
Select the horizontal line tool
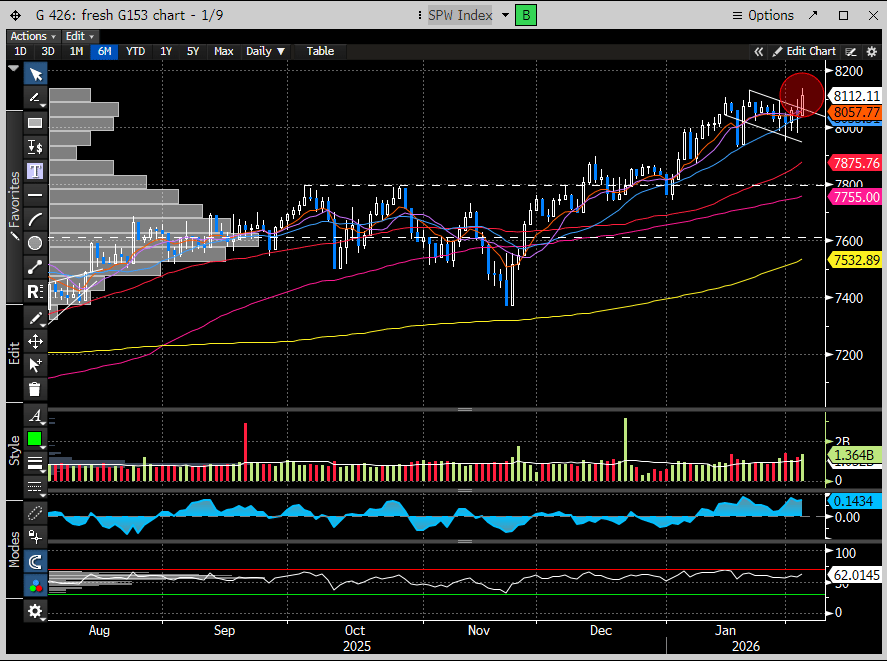coord(35,195)
